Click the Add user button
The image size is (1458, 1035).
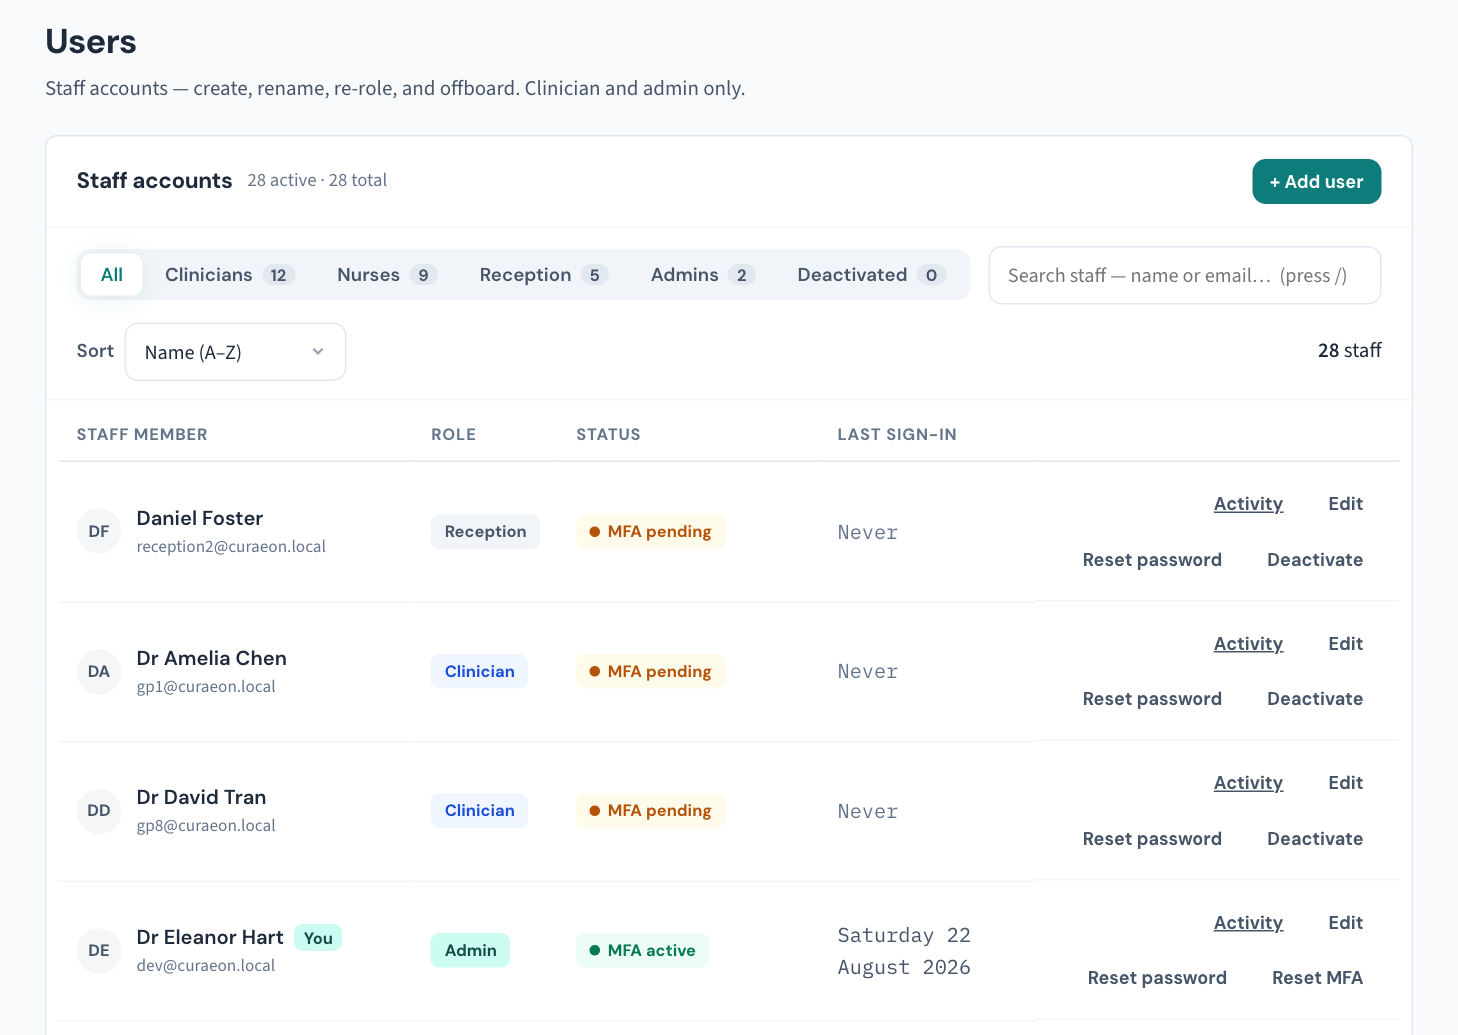pyautogui.click(x=1316, y=182)
